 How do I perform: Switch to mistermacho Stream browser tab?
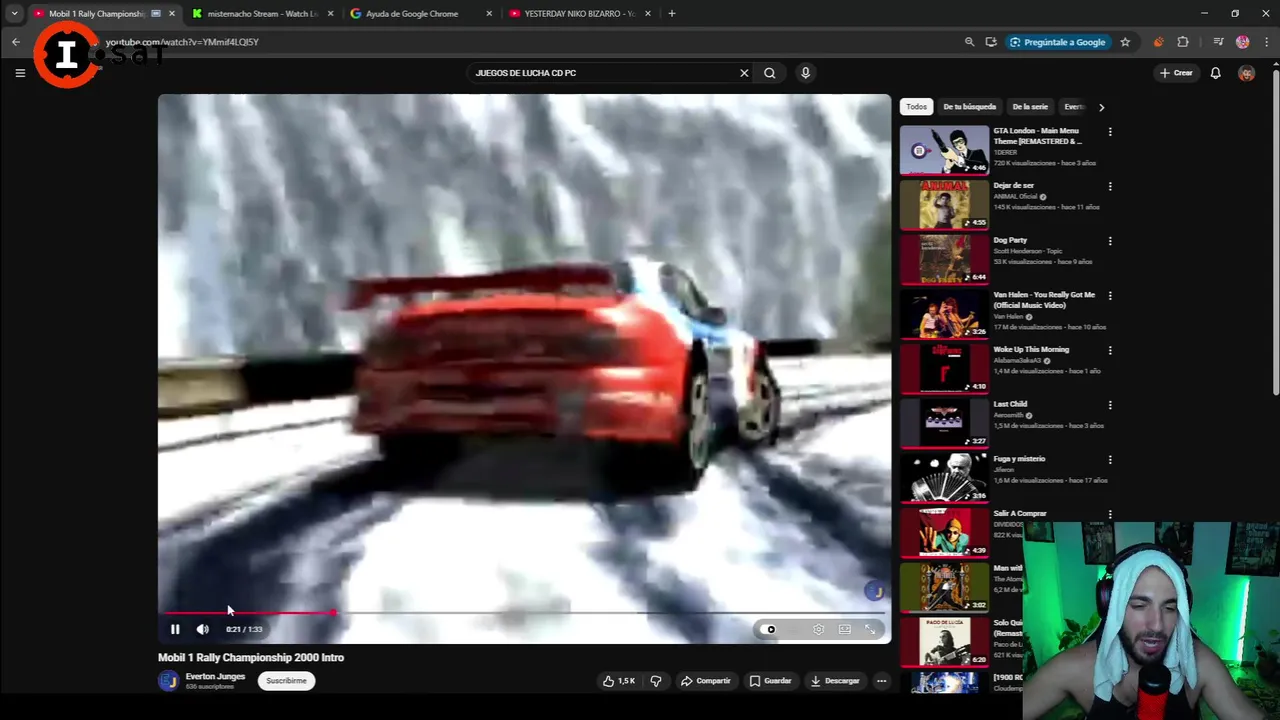click(x=264, y=14)
